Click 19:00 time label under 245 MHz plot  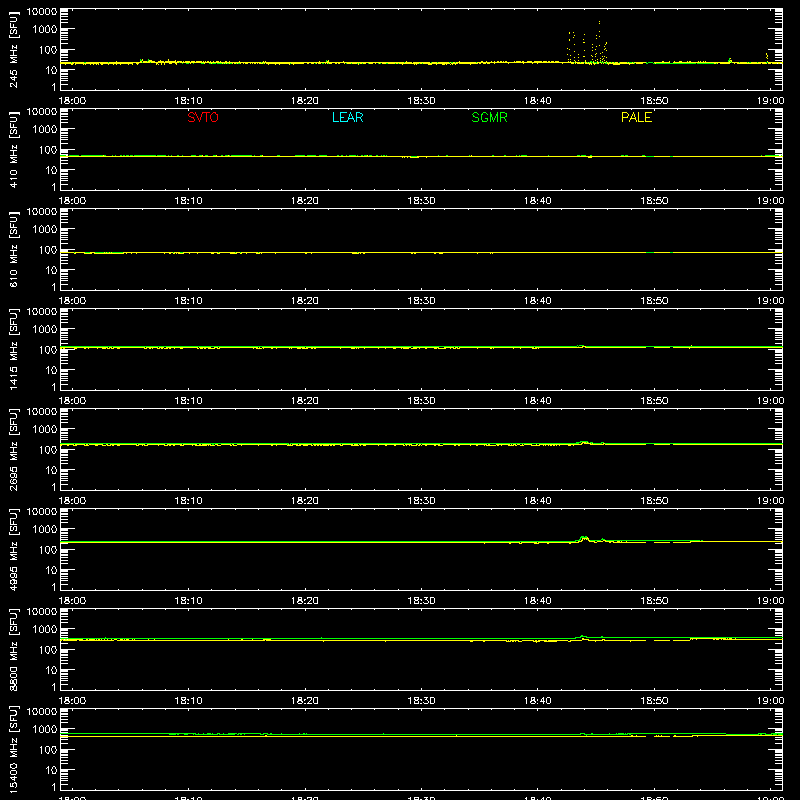tap(770, 101)
